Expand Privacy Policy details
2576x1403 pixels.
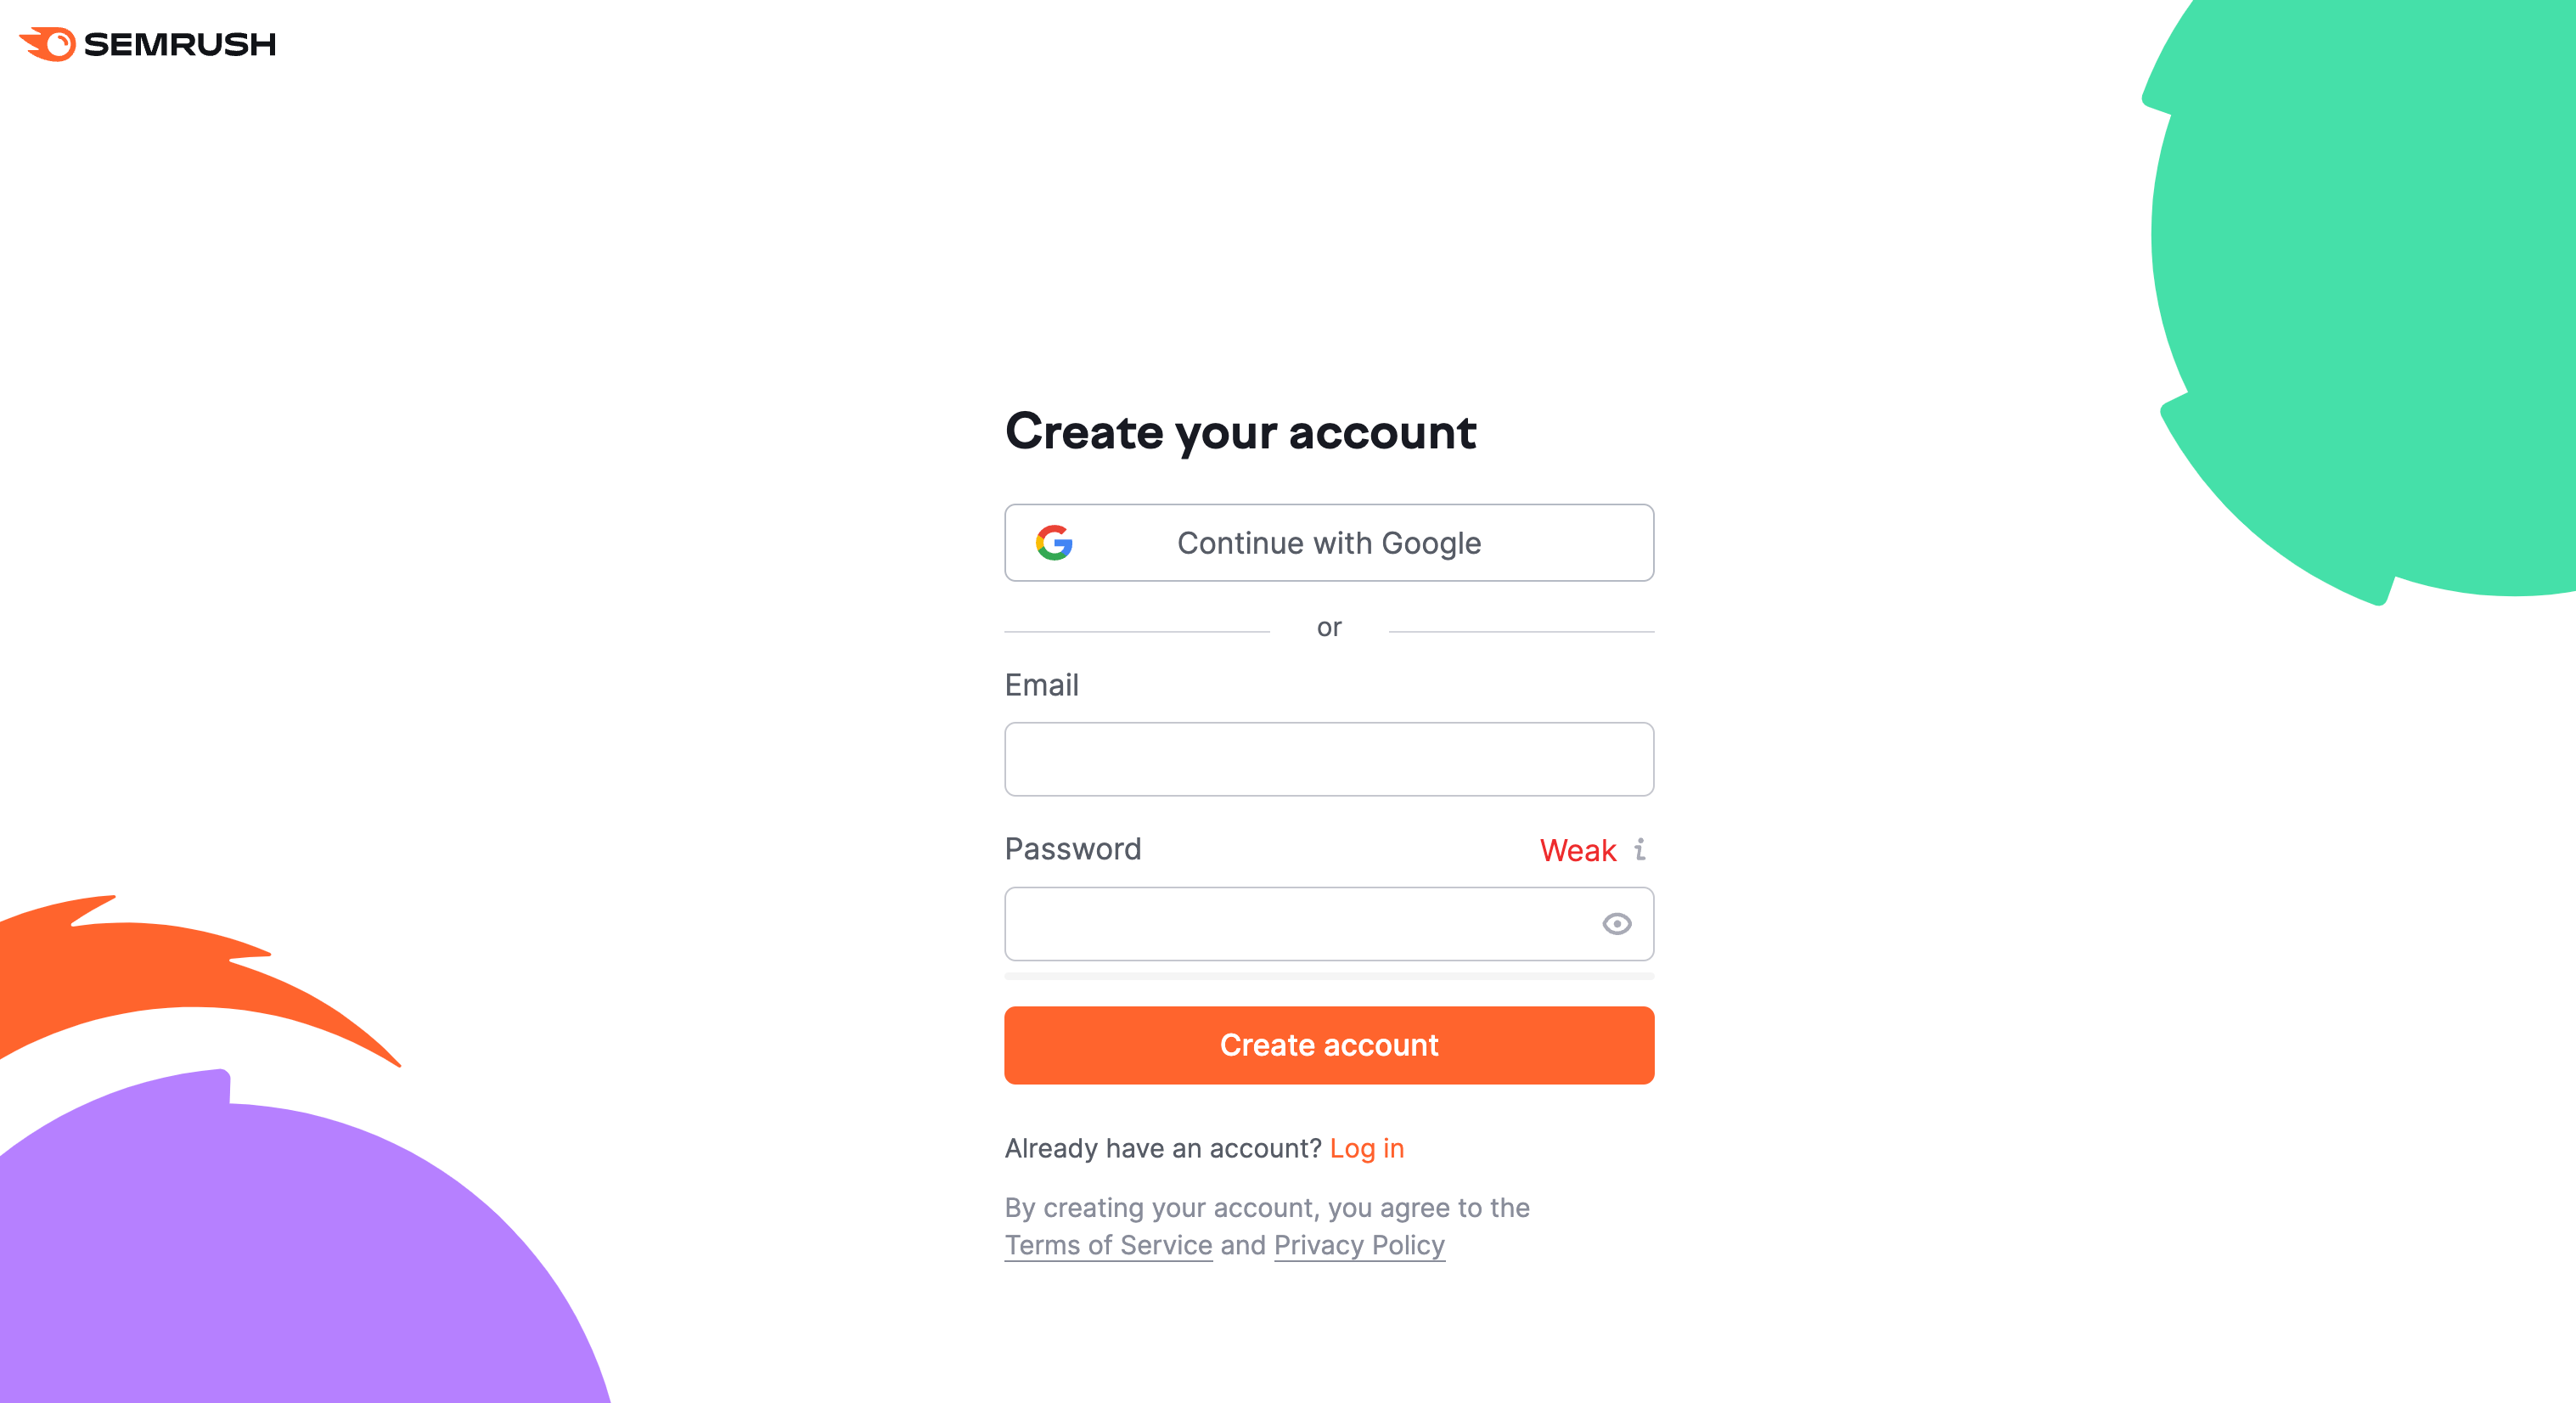point(1357,1244)
